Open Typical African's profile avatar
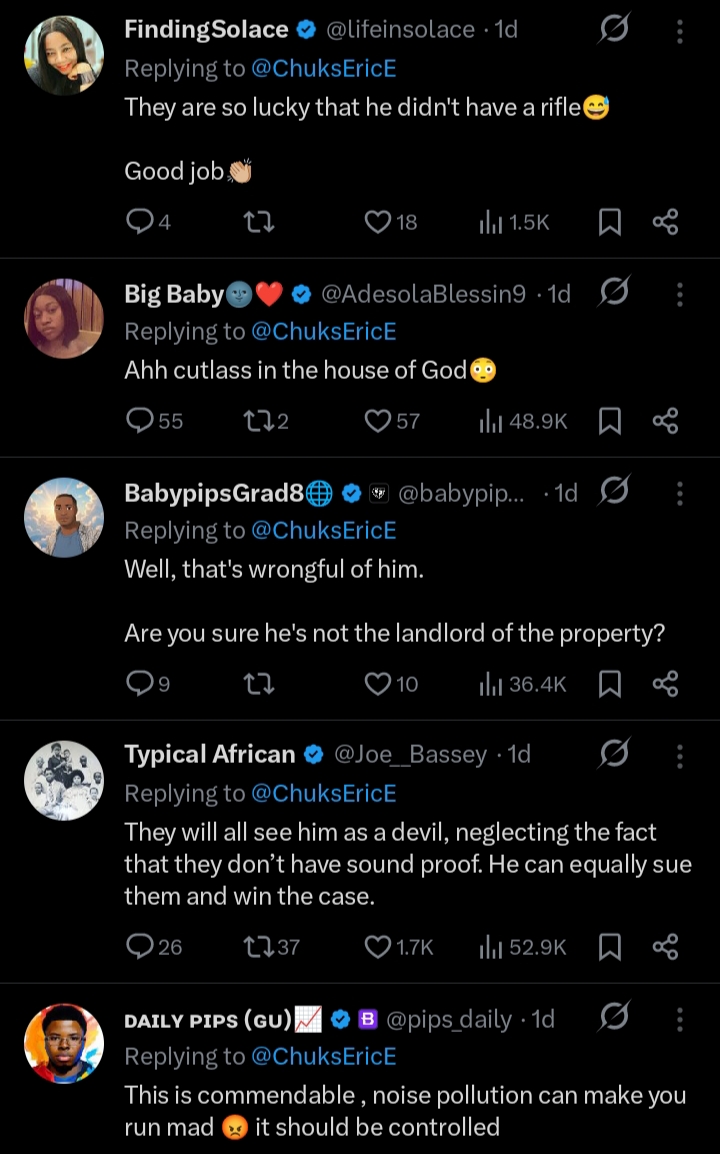720x1154 pixels. coord(63,780)
